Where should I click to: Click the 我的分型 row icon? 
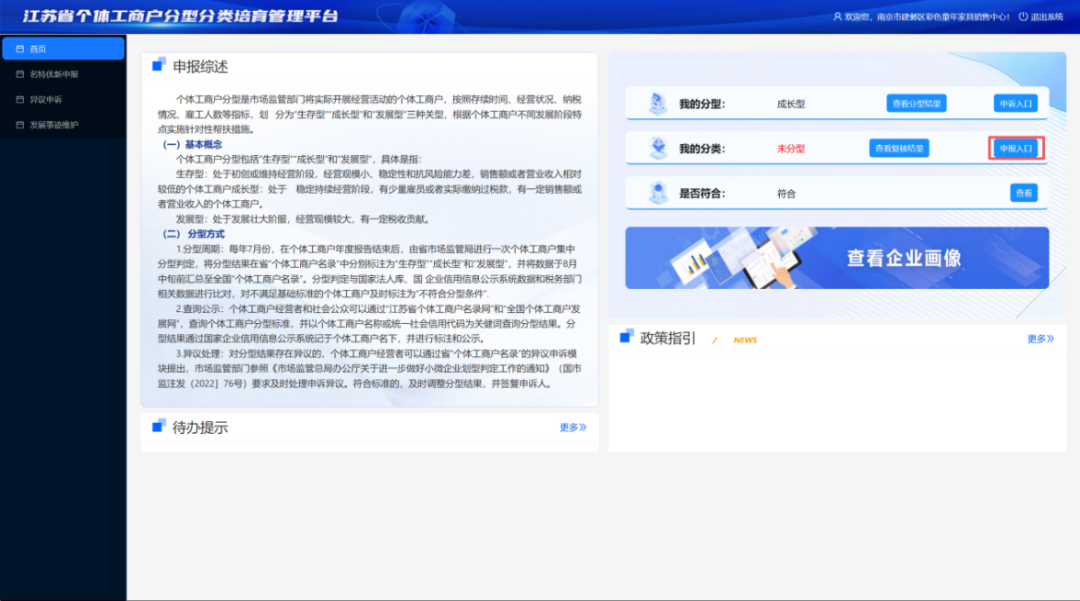[x=657, y=103]
